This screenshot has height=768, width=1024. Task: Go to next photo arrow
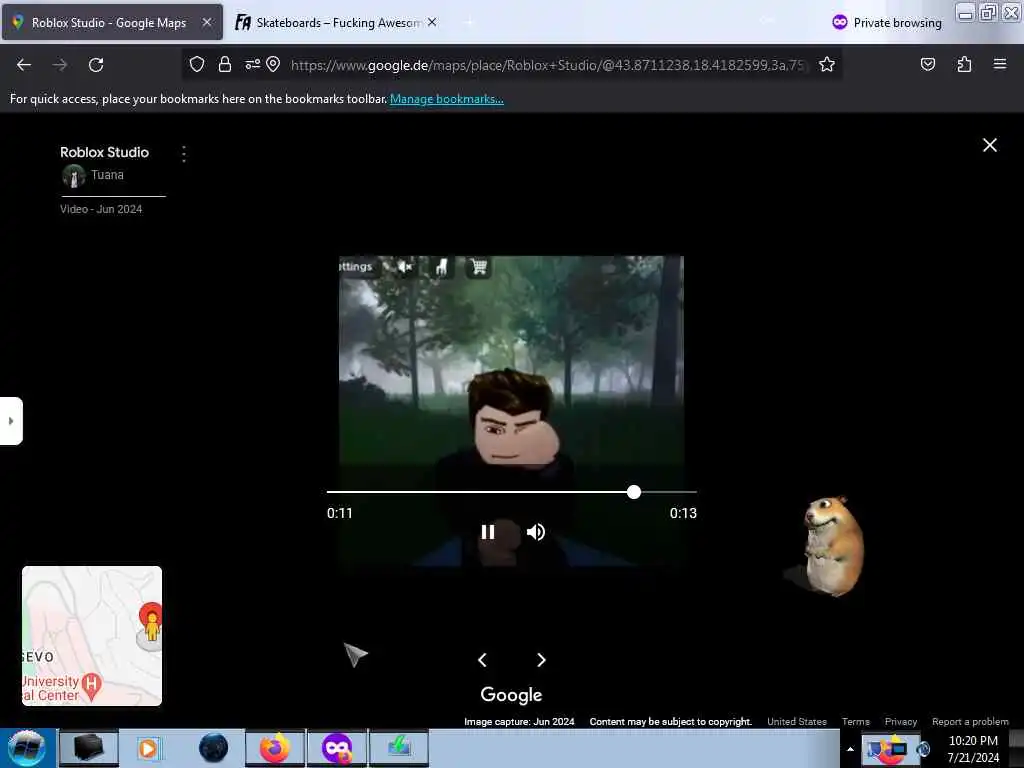pos(541,660)
